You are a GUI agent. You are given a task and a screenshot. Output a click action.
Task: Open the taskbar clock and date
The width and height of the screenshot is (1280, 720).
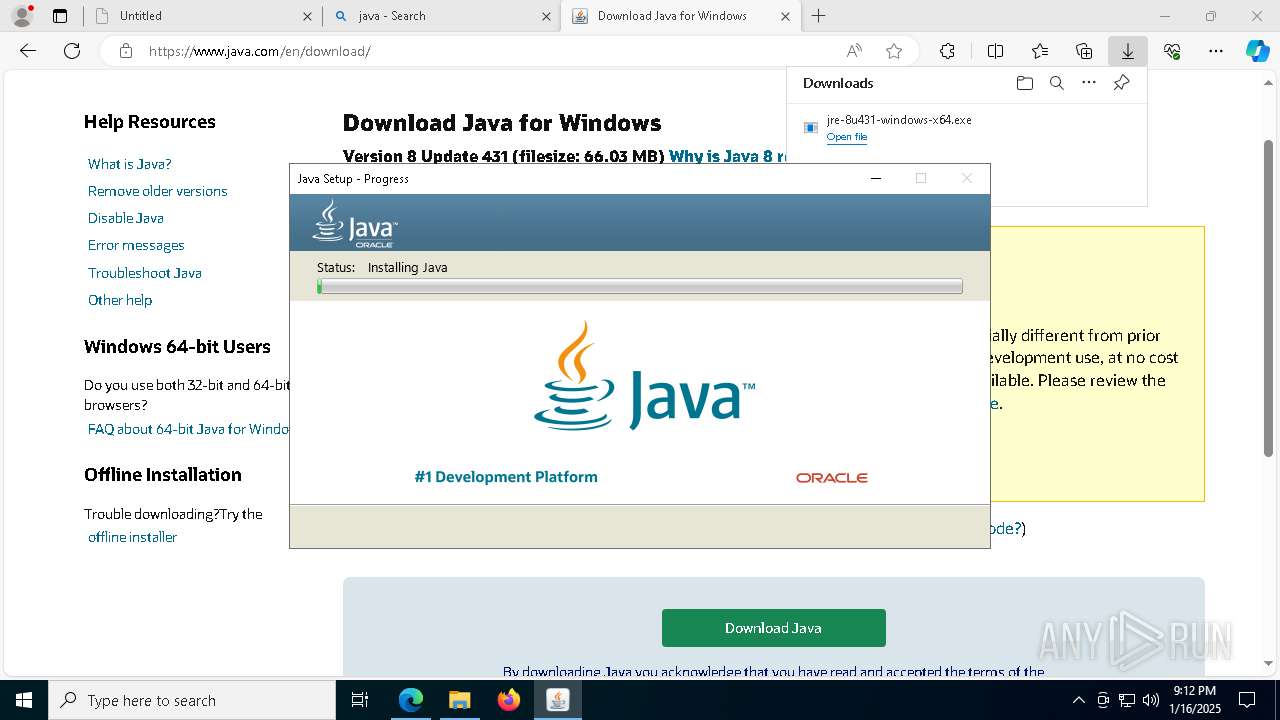1194,700
